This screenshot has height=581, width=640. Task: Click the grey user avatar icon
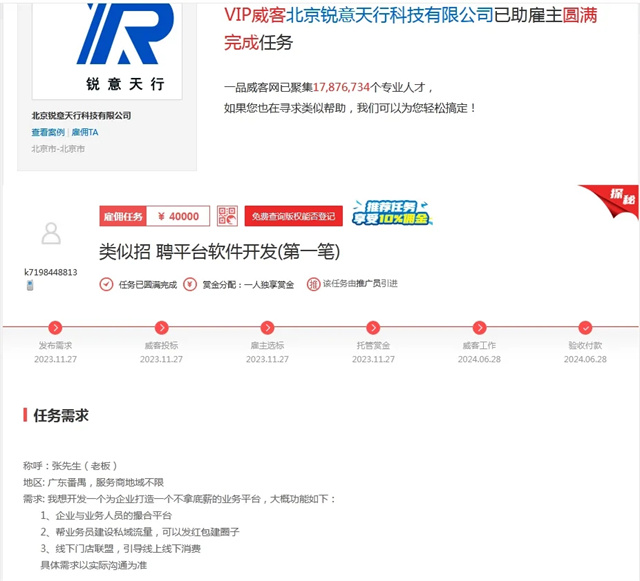[x=51, y=234]
